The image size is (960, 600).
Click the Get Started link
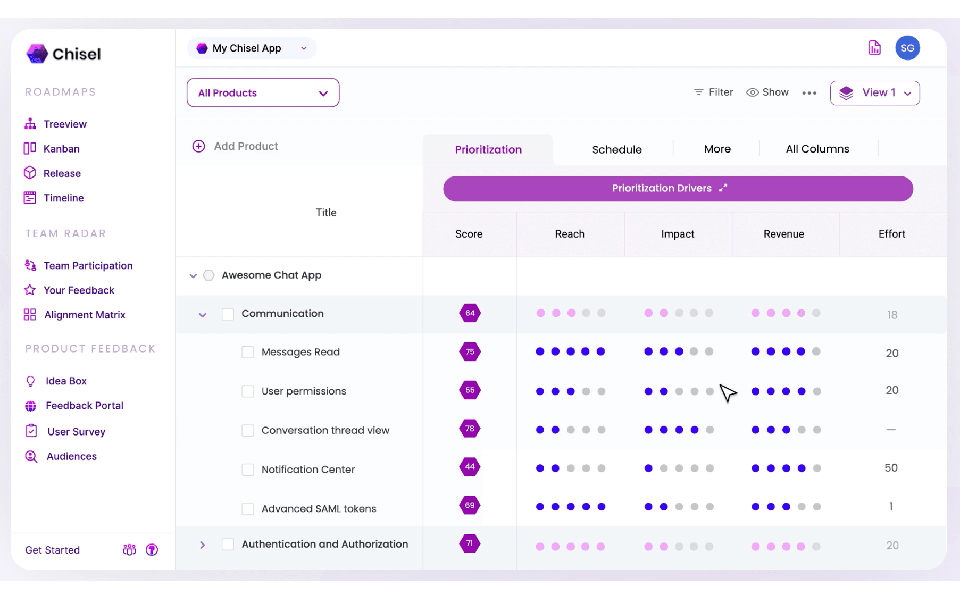[53, 550]
